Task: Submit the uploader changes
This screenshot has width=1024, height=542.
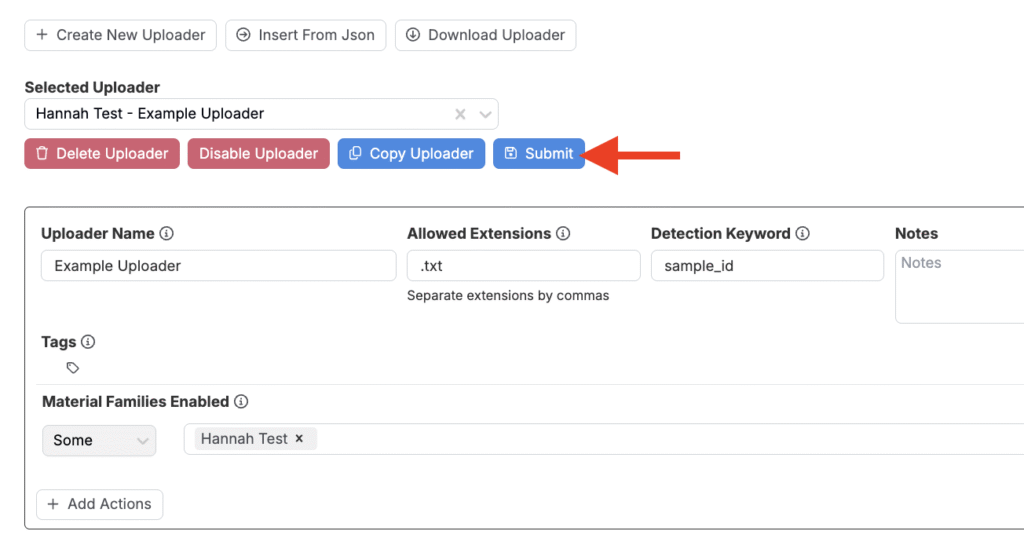Action: pos(539,154)
